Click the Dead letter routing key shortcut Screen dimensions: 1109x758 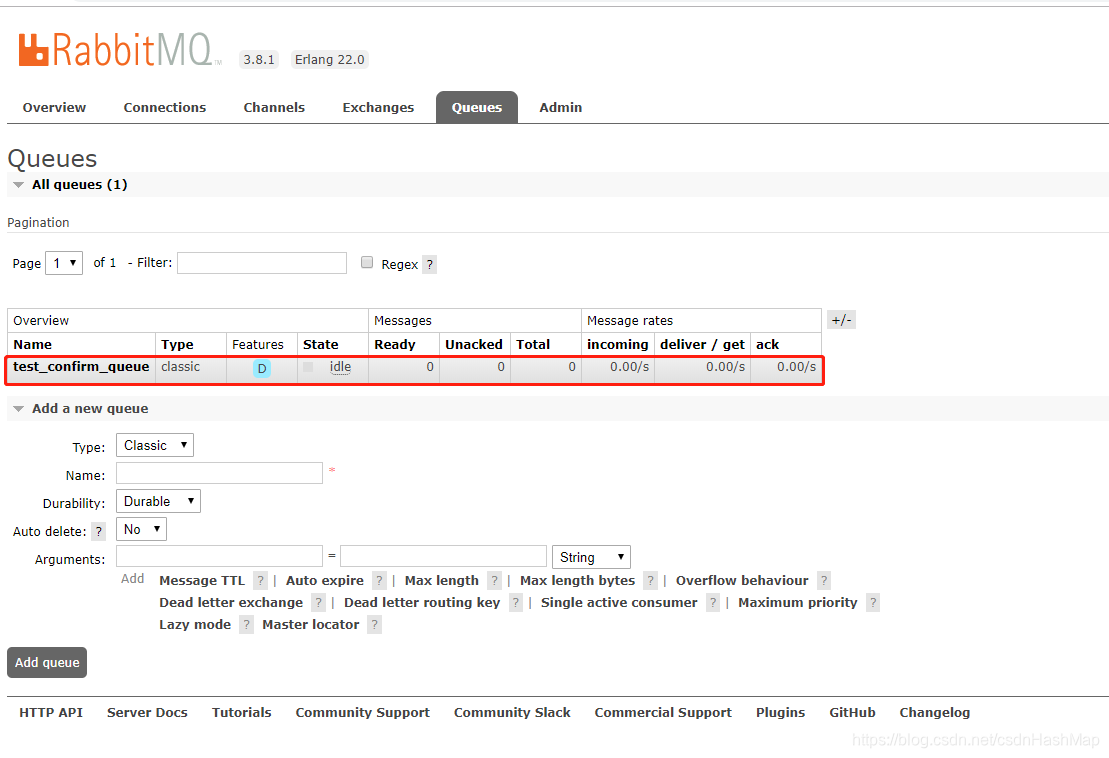(422, 602)
